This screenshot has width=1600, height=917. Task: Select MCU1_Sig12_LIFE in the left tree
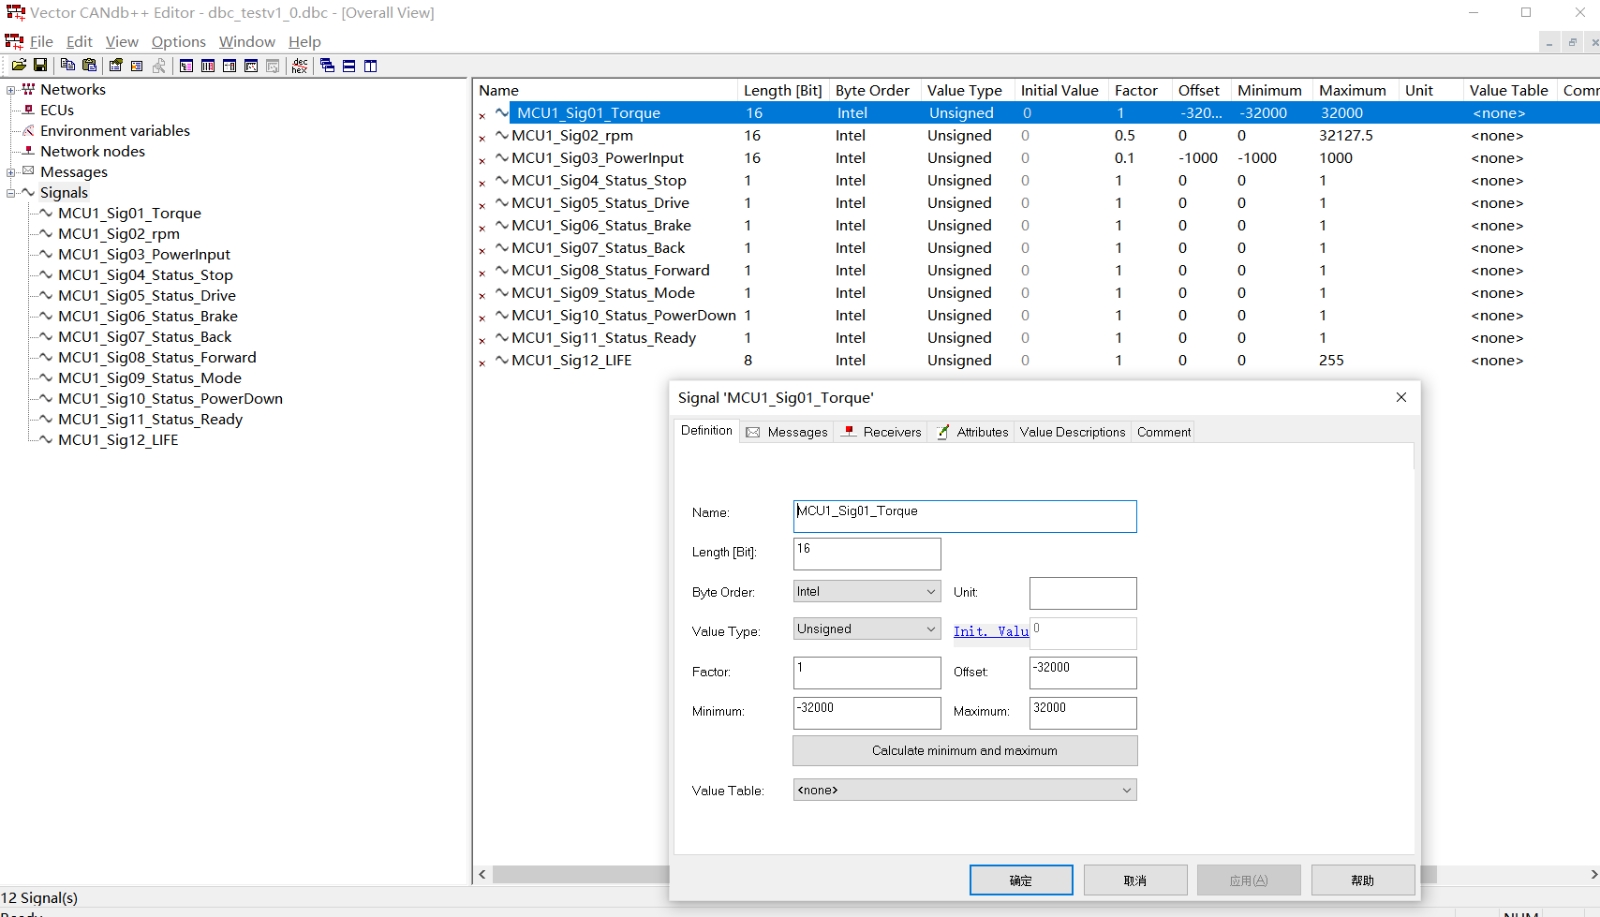tap(118, 440)
